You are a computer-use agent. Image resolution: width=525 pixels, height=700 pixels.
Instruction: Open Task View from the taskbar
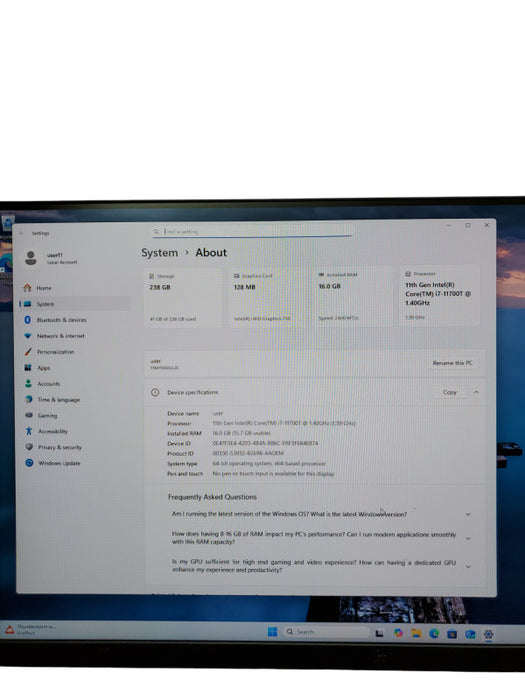coord(379,633)
